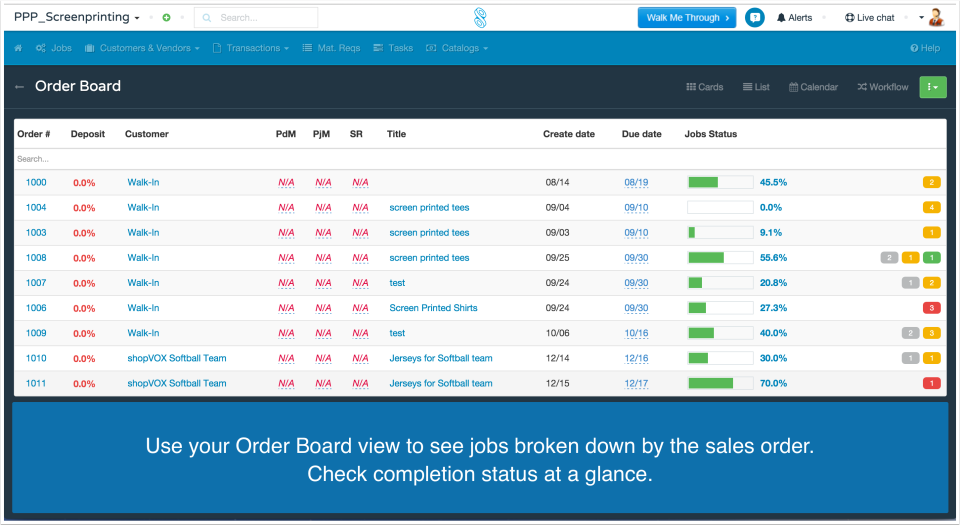Click the orange badge 1 on order 1003
The width and height of the screenshot is (960, 525).
click(931, 233)
